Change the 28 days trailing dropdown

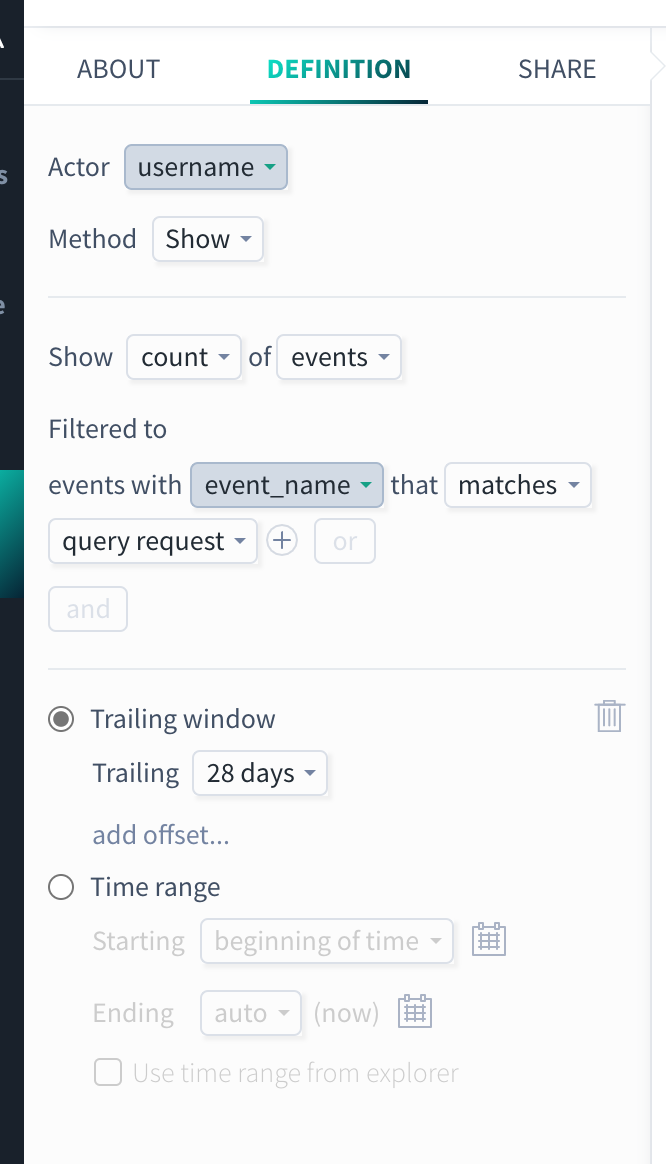tap(260, 774)
